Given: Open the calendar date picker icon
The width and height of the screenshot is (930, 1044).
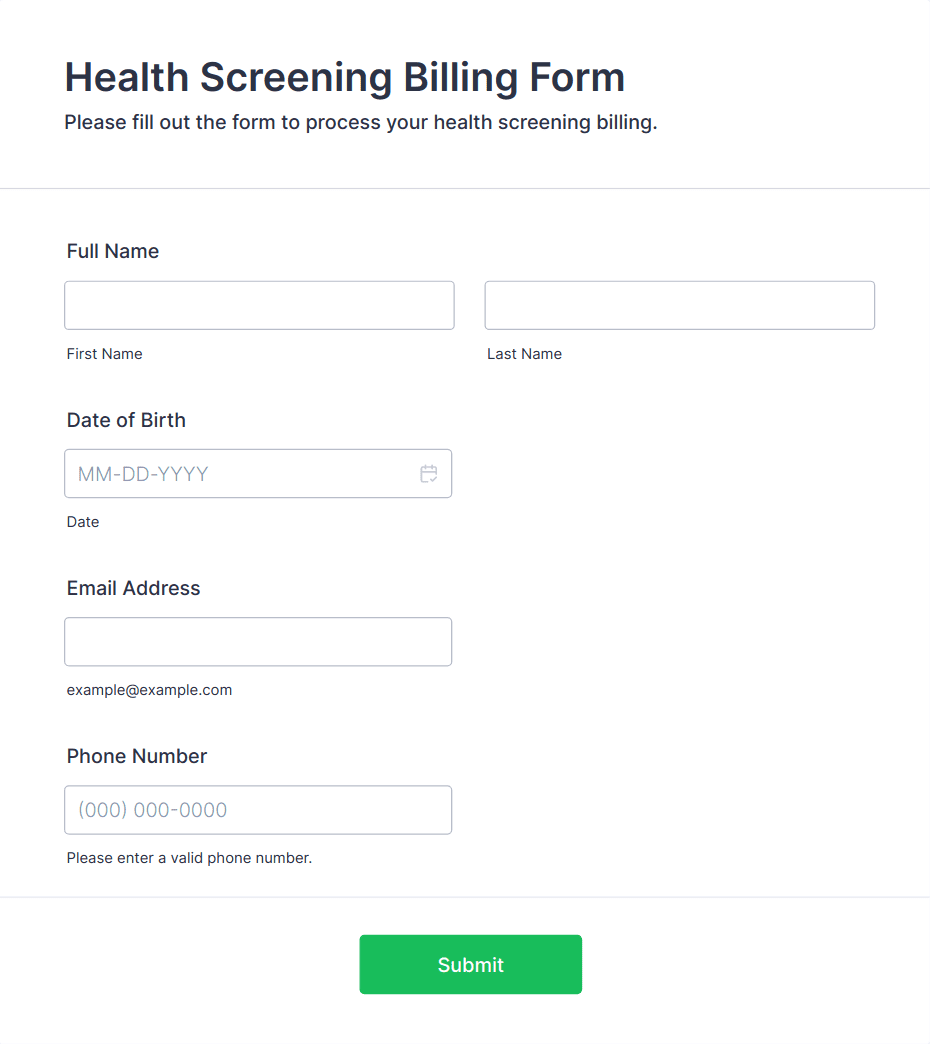Looking at the screenshot, I should click(x=429, y=474).
